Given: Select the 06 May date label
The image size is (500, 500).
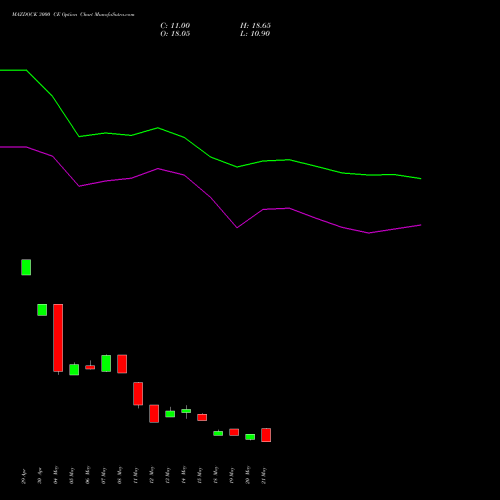Looking at the screenshot, I should point(88,475).
